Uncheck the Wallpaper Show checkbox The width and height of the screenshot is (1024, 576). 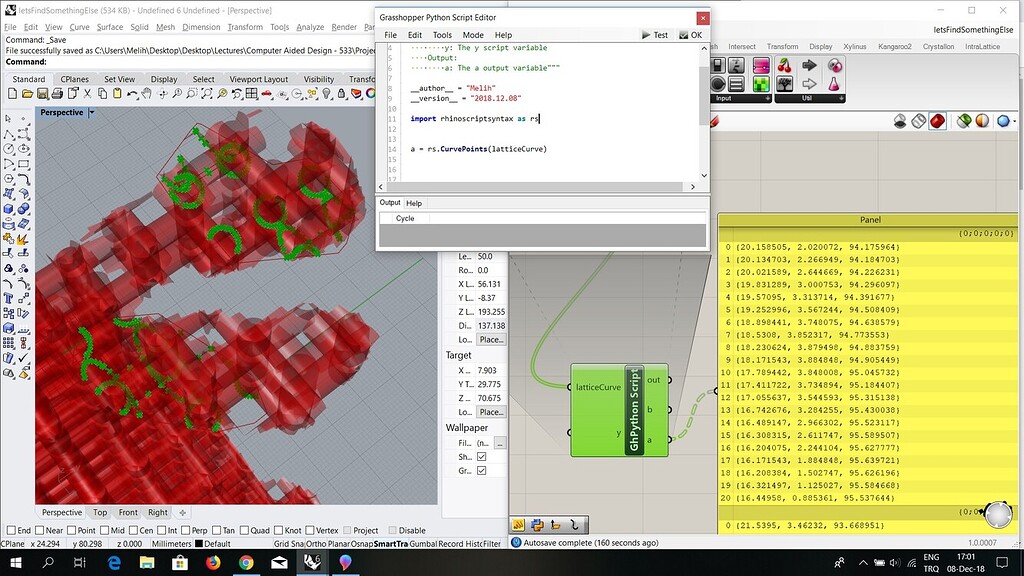[481, 455]
